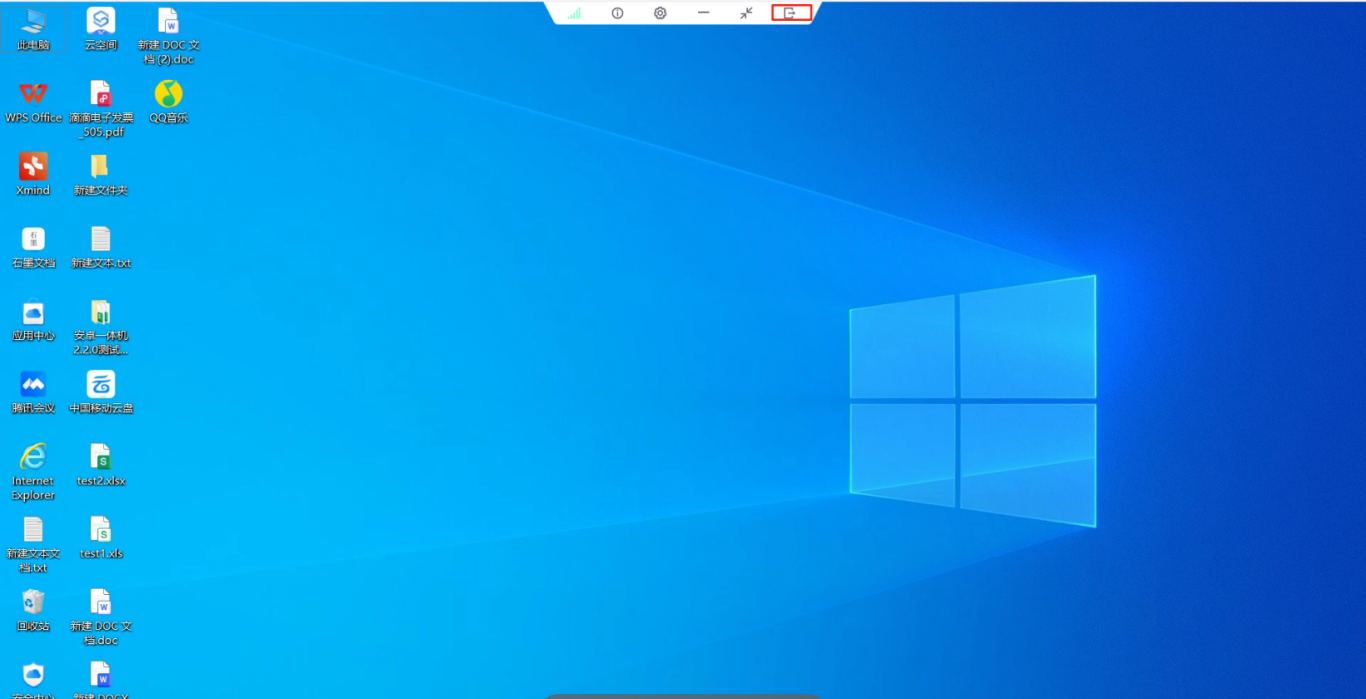Select the 新建 DOCX document file
Screen dimensions: 1366x699
101,679
